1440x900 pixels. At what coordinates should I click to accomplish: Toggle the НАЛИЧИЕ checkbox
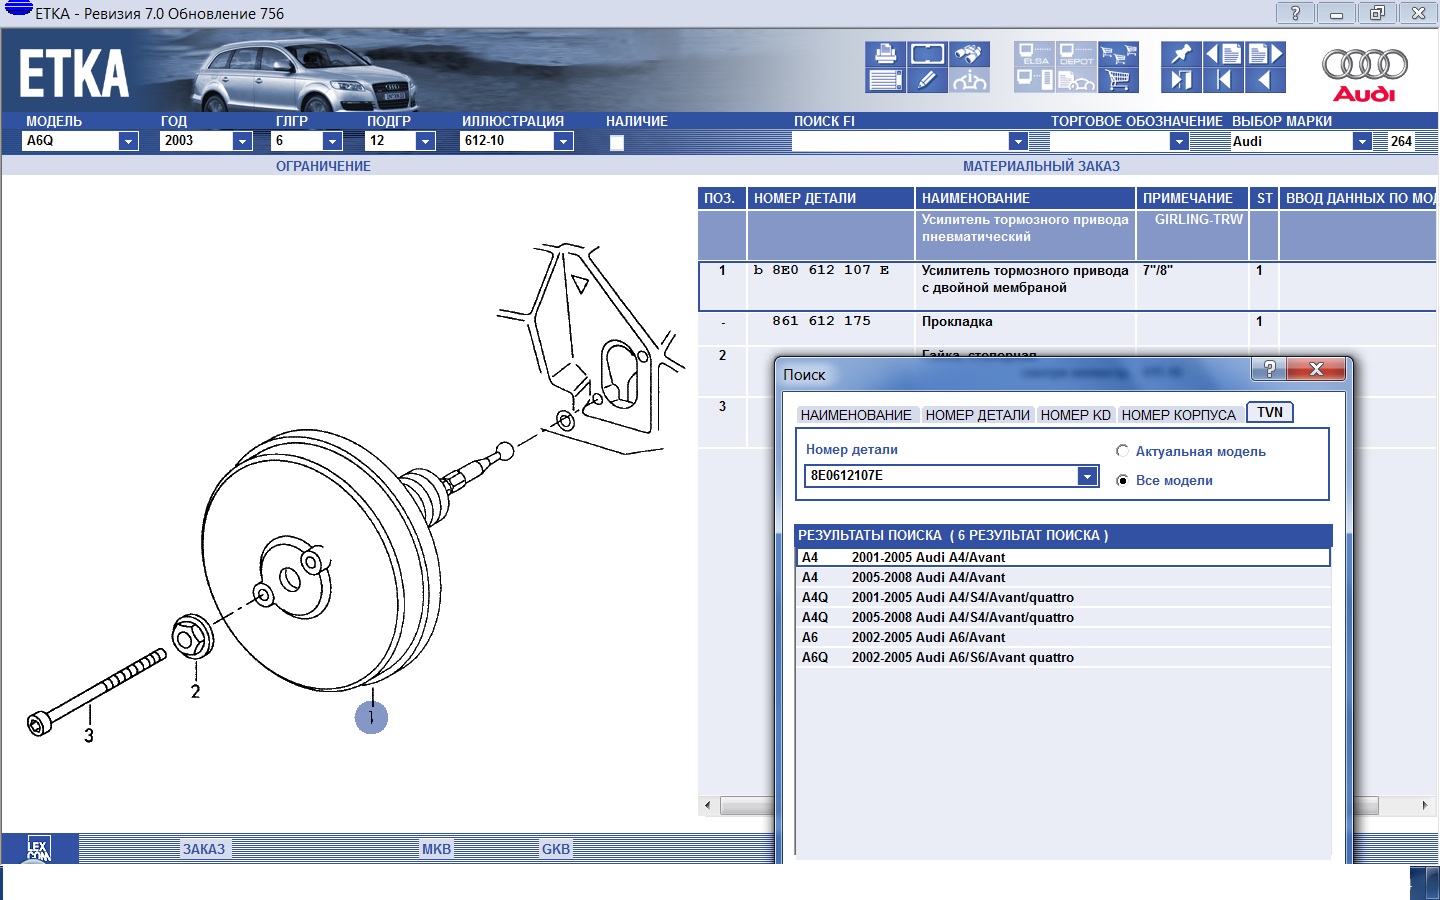pos(617,142)
